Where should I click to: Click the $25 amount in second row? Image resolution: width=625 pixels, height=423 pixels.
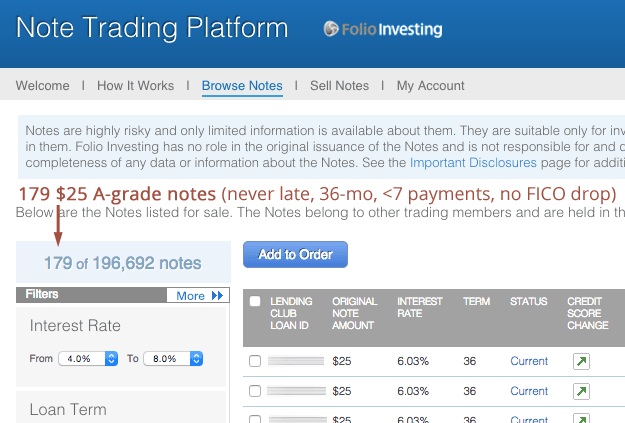pos(342,391)
